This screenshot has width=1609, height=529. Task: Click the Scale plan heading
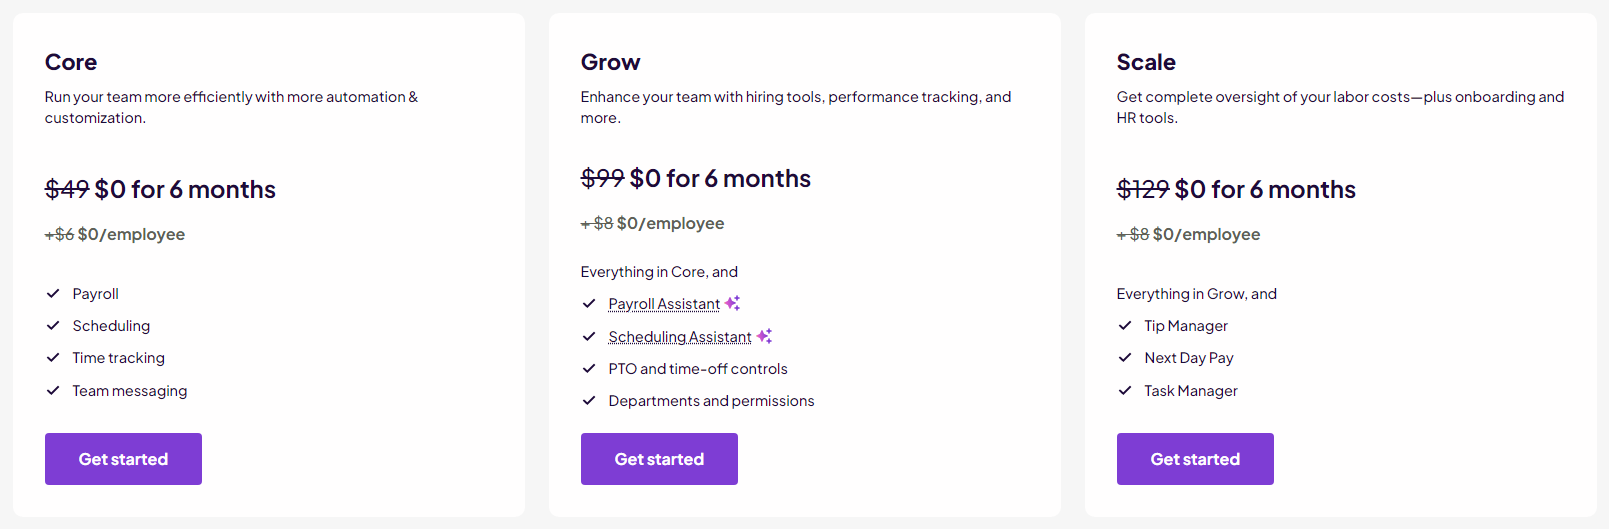tap(1146, 62)
